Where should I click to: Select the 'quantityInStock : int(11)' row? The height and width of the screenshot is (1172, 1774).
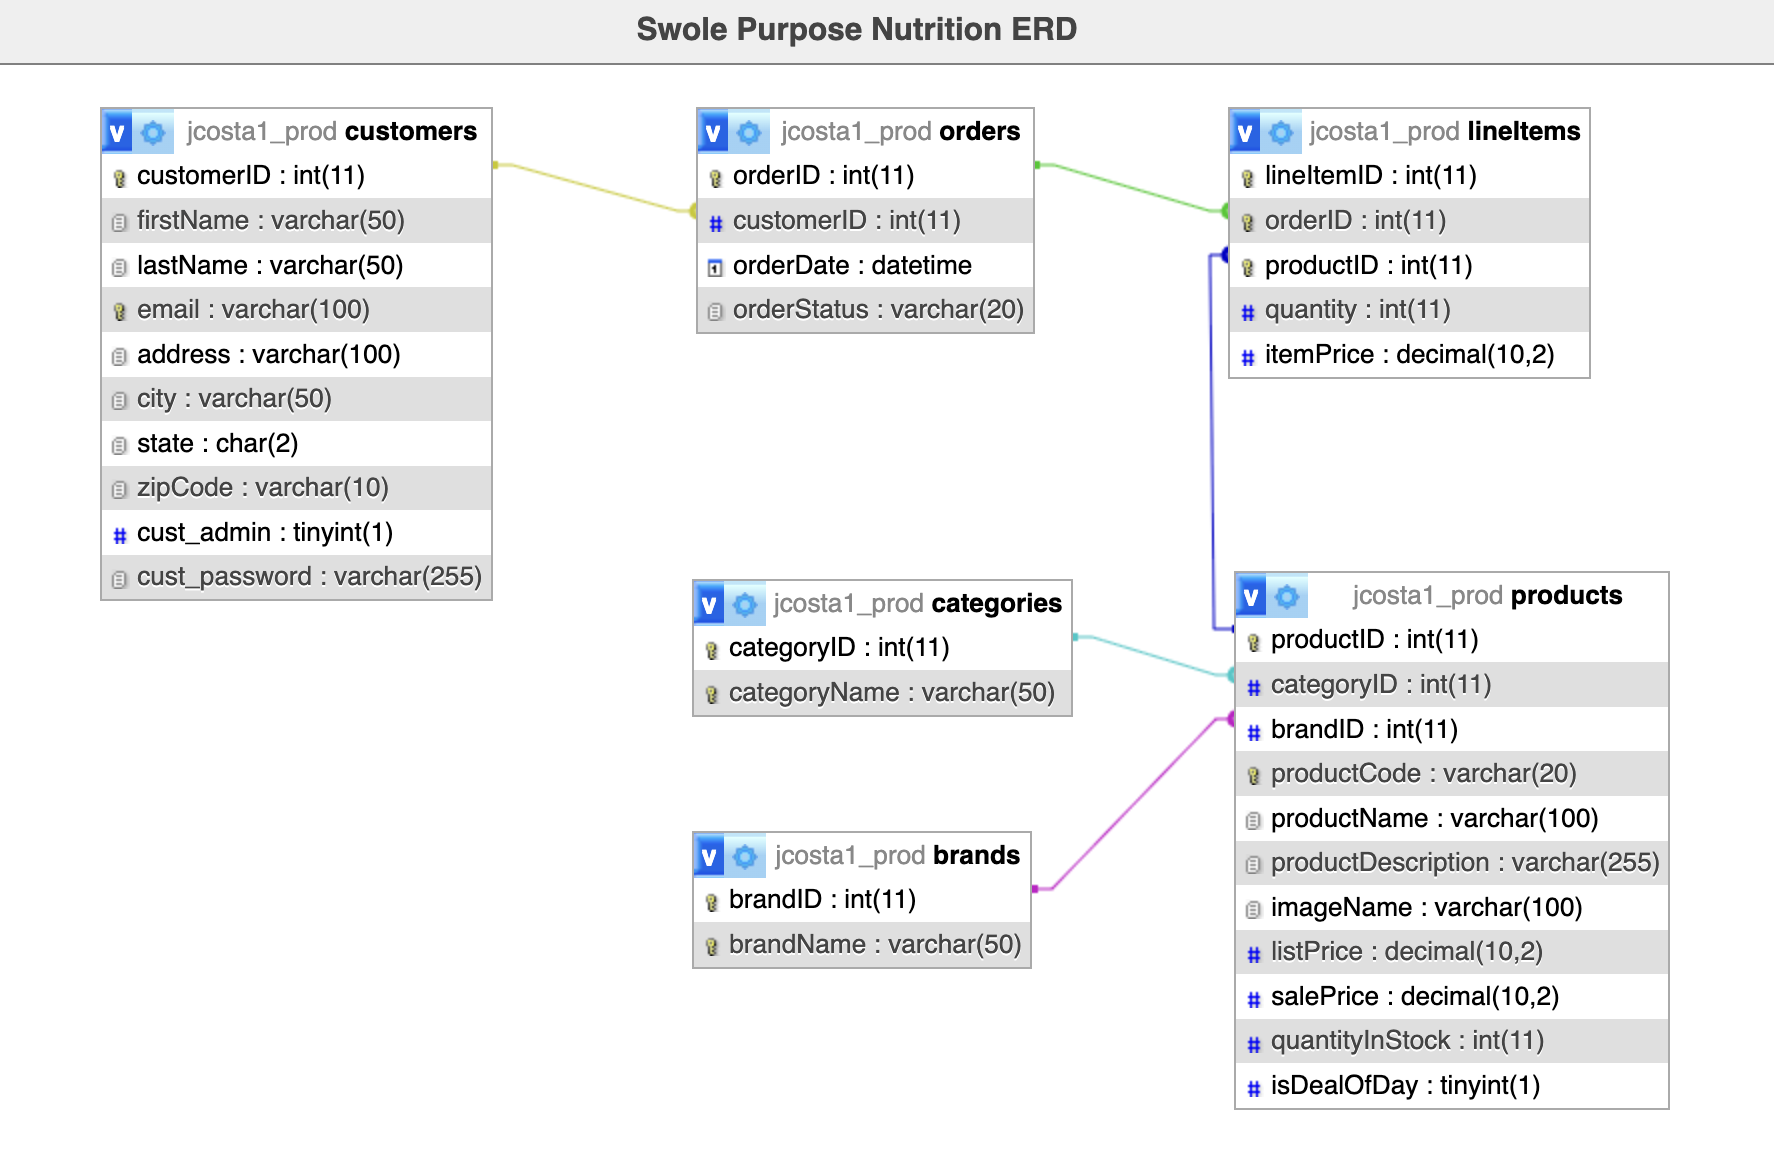pos(1452,1040)
